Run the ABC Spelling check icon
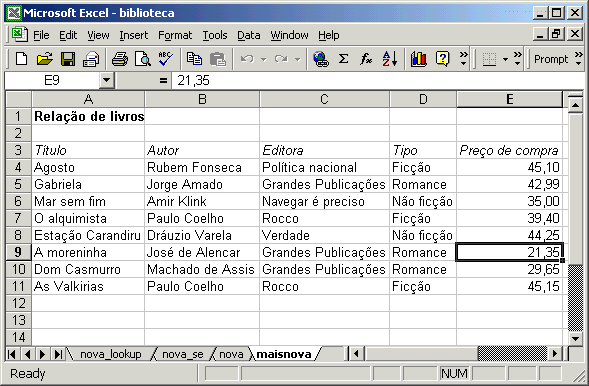This screenshot has width=589, height=386. click(165, 59)
